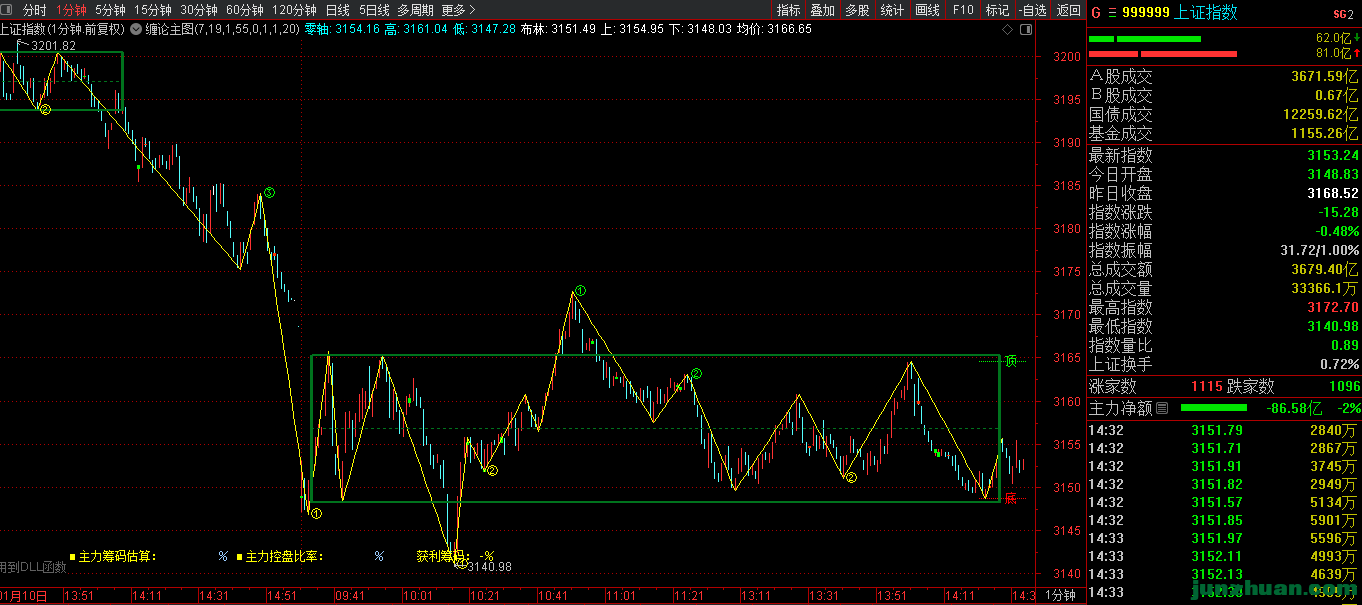Select the 15分钟 period tab
Image resolution: width=1362 pixels, height=605 pixels.
pos(153,10)
